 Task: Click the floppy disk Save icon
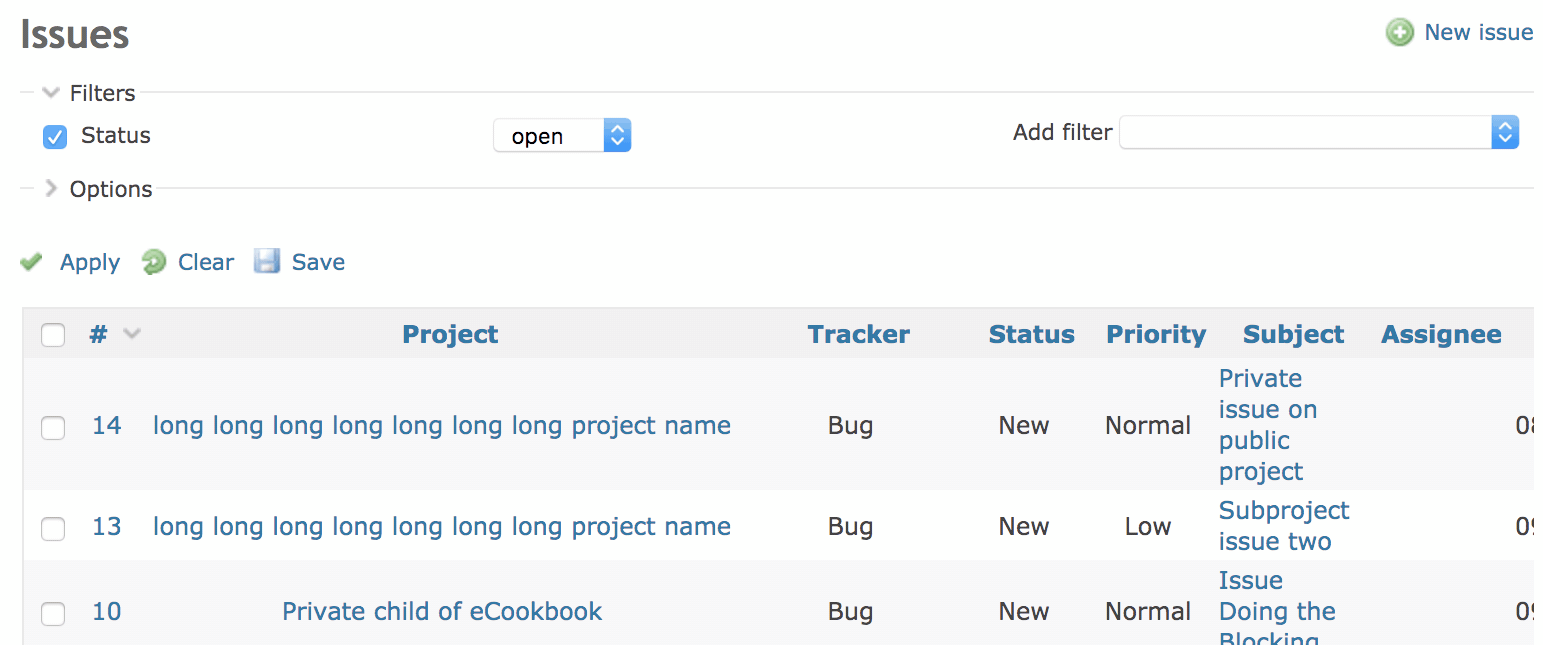(x=267, y=262)
